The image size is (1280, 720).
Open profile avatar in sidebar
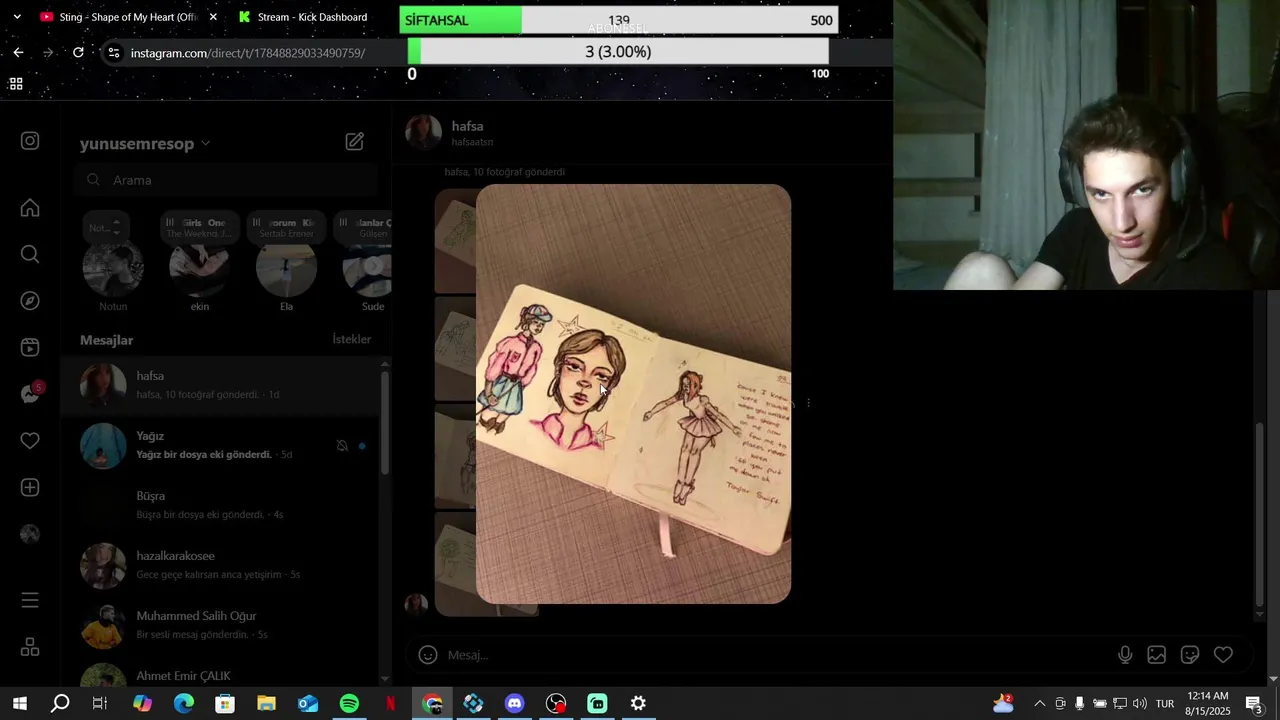(x=30, y=534)
